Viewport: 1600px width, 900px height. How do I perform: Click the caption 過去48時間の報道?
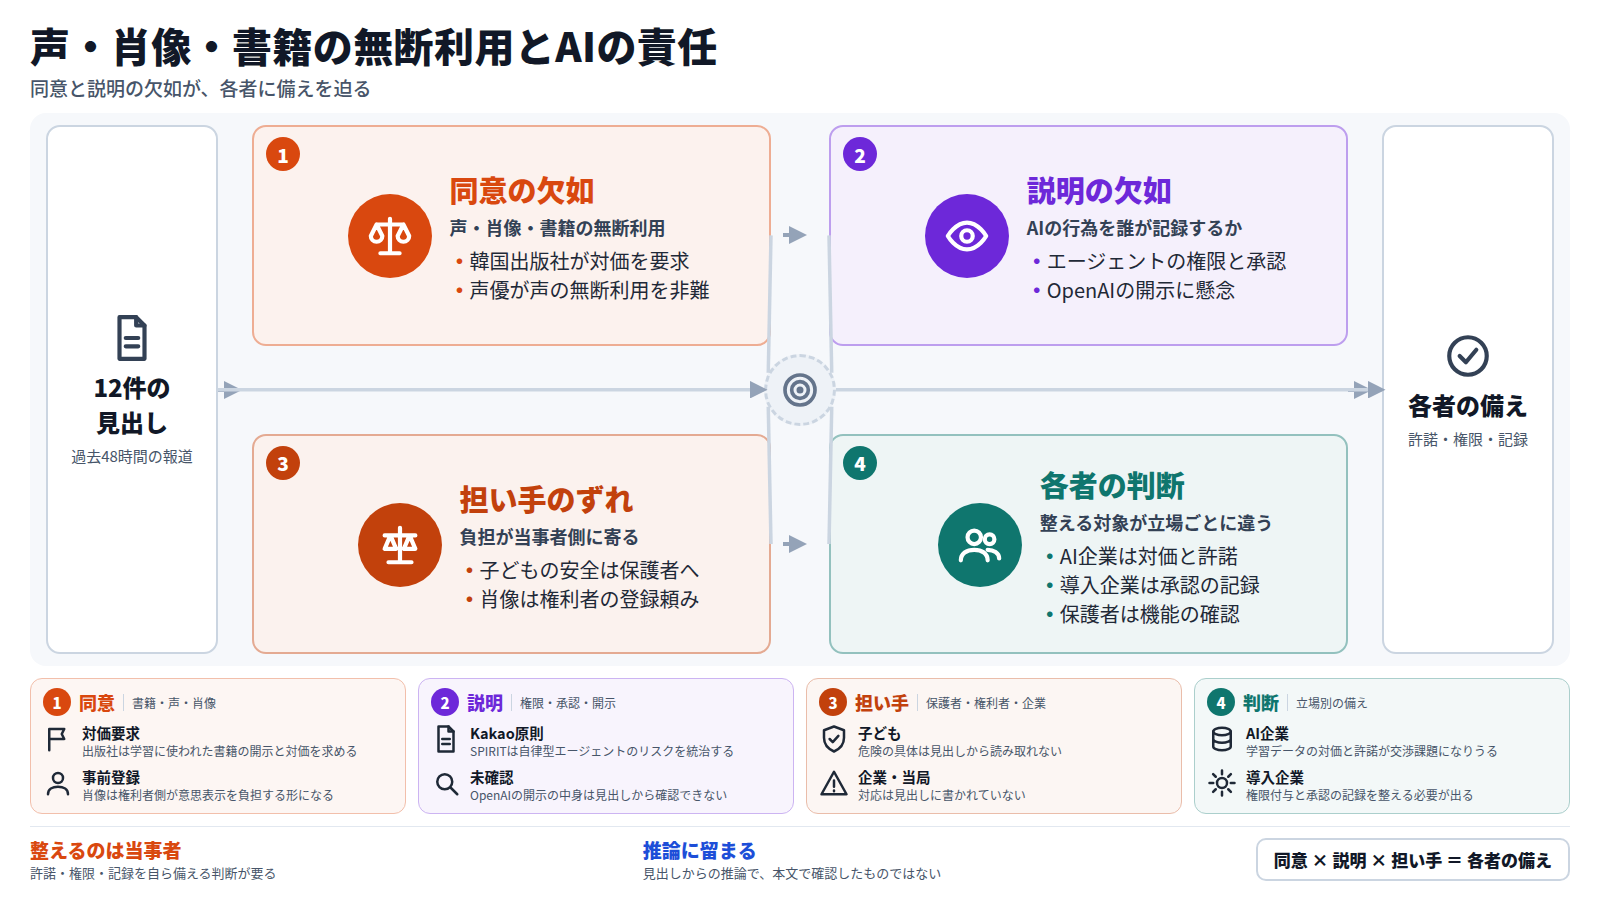click(132, 457)
